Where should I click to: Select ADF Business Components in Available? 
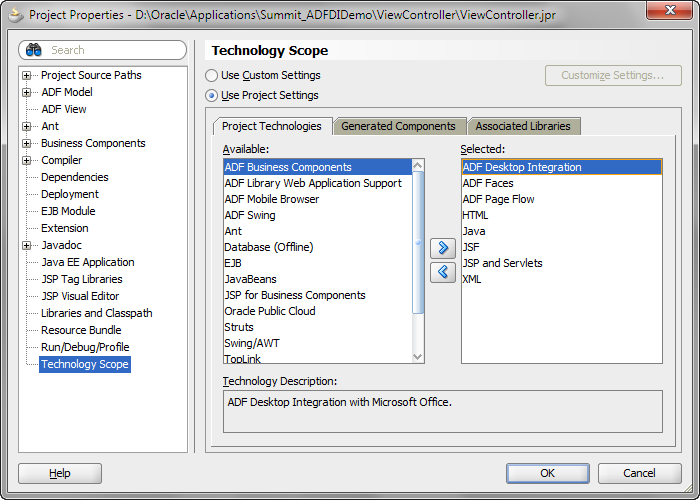317,167
